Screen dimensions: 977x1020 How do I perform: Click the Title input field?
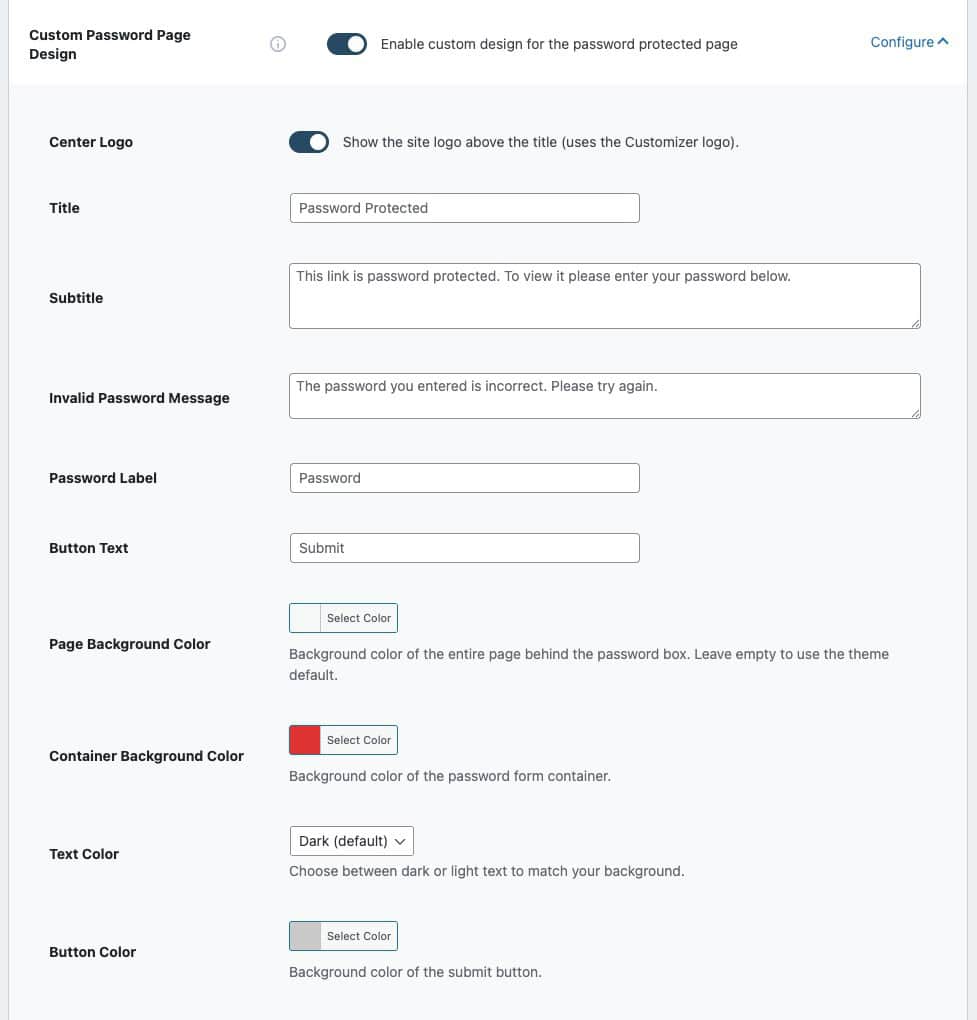464,208
